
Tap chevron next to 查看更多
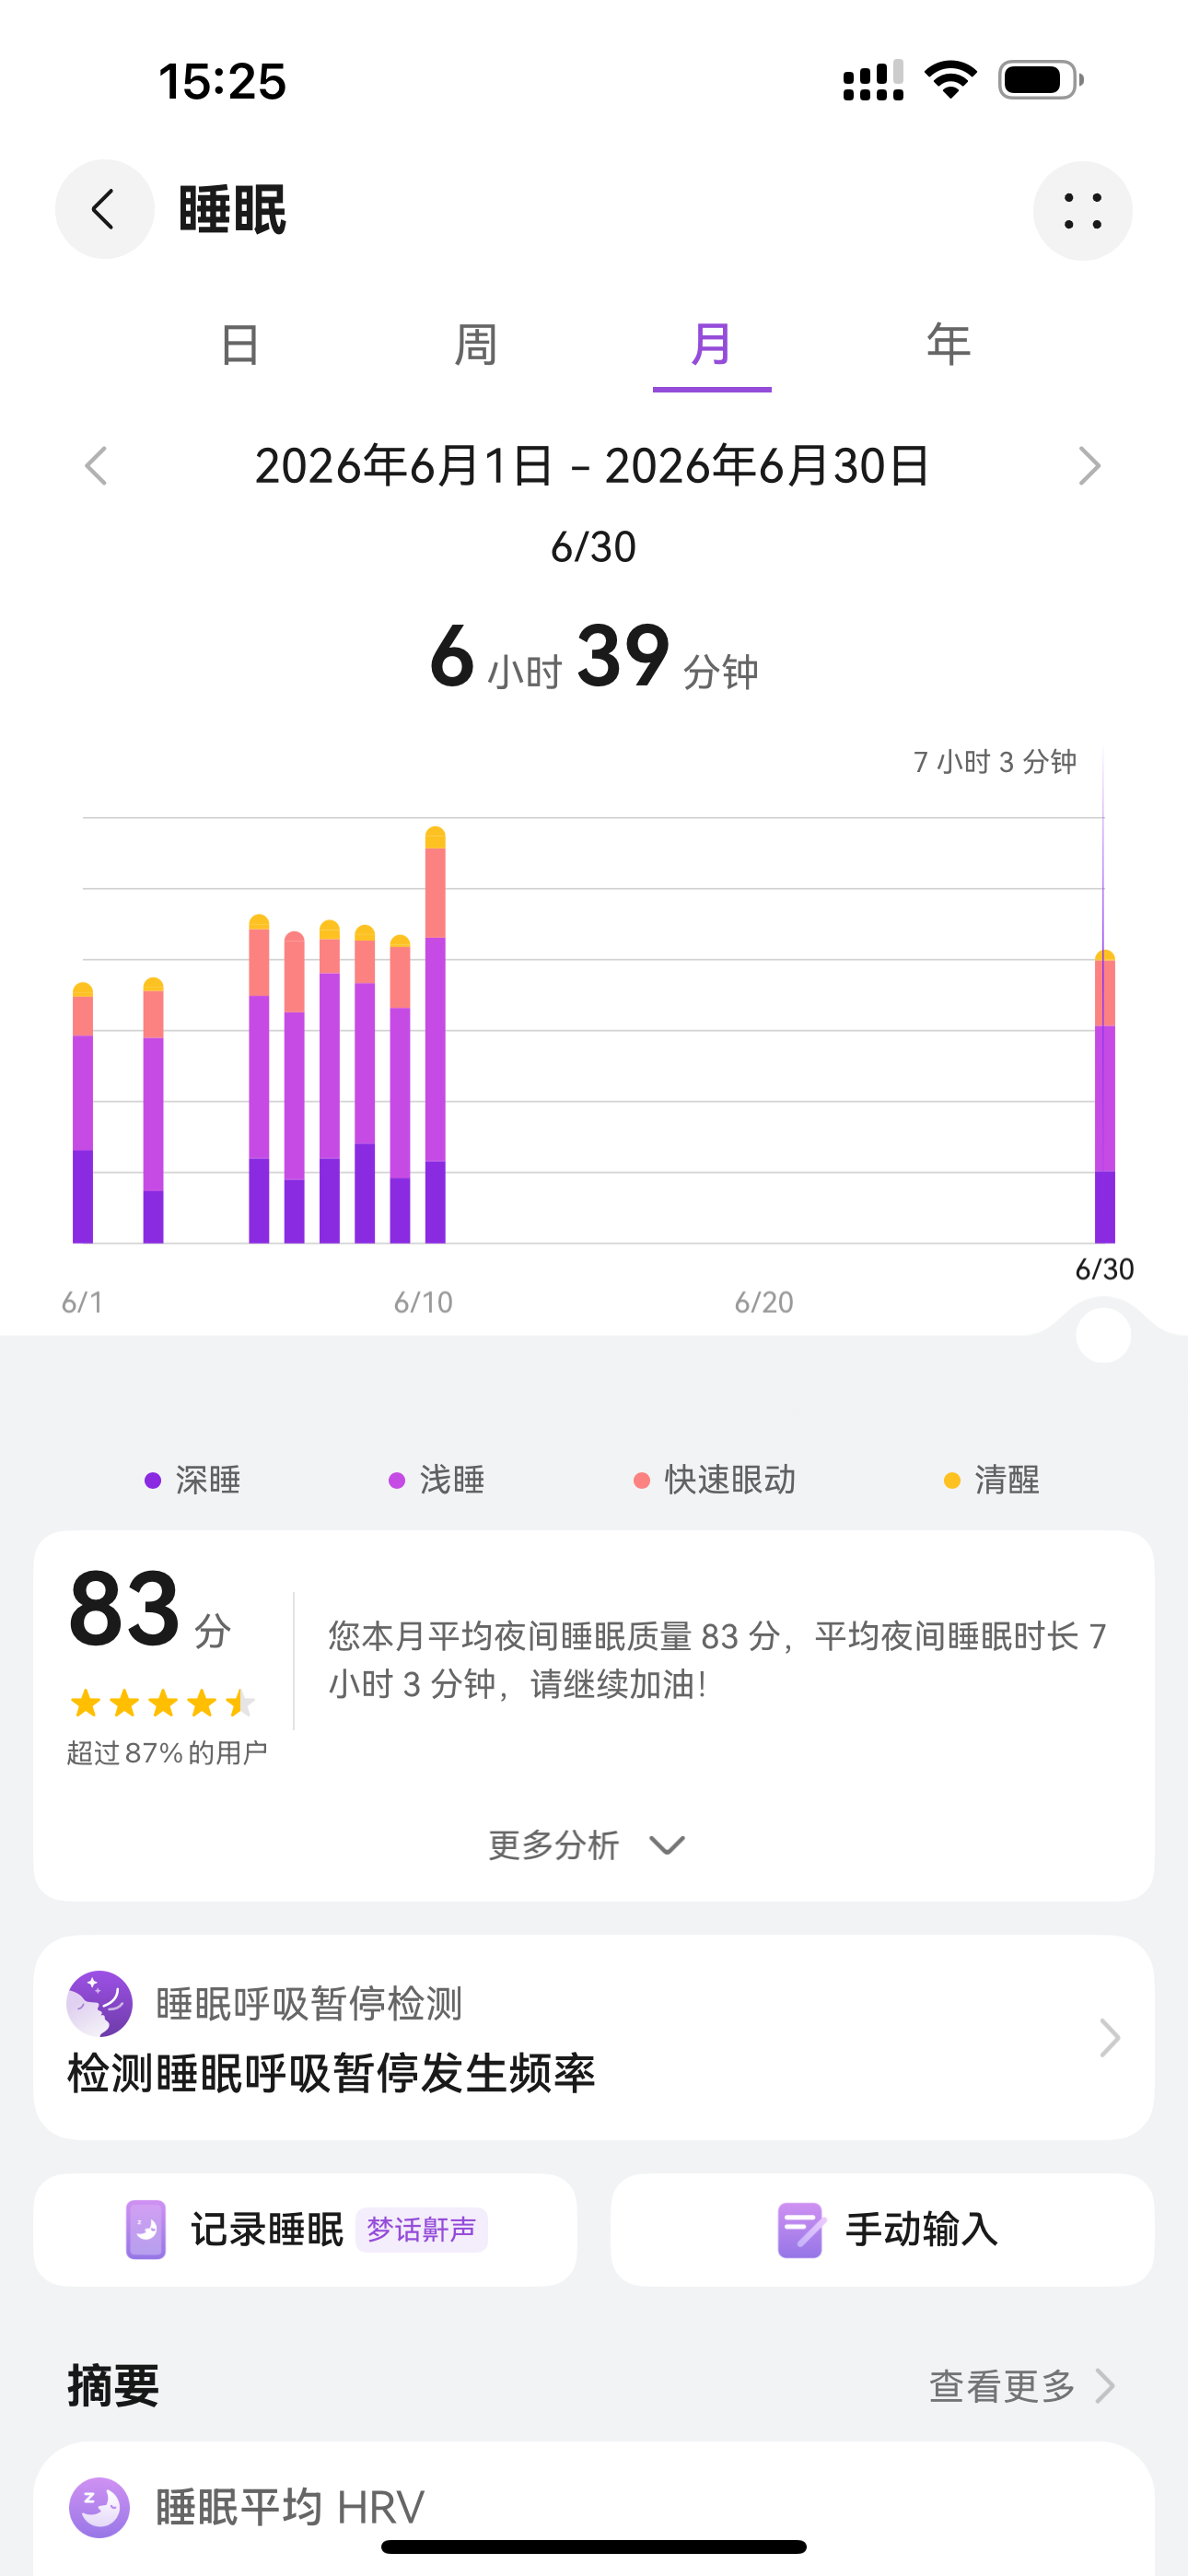pyautogui.click(x=1105, y=2387)
